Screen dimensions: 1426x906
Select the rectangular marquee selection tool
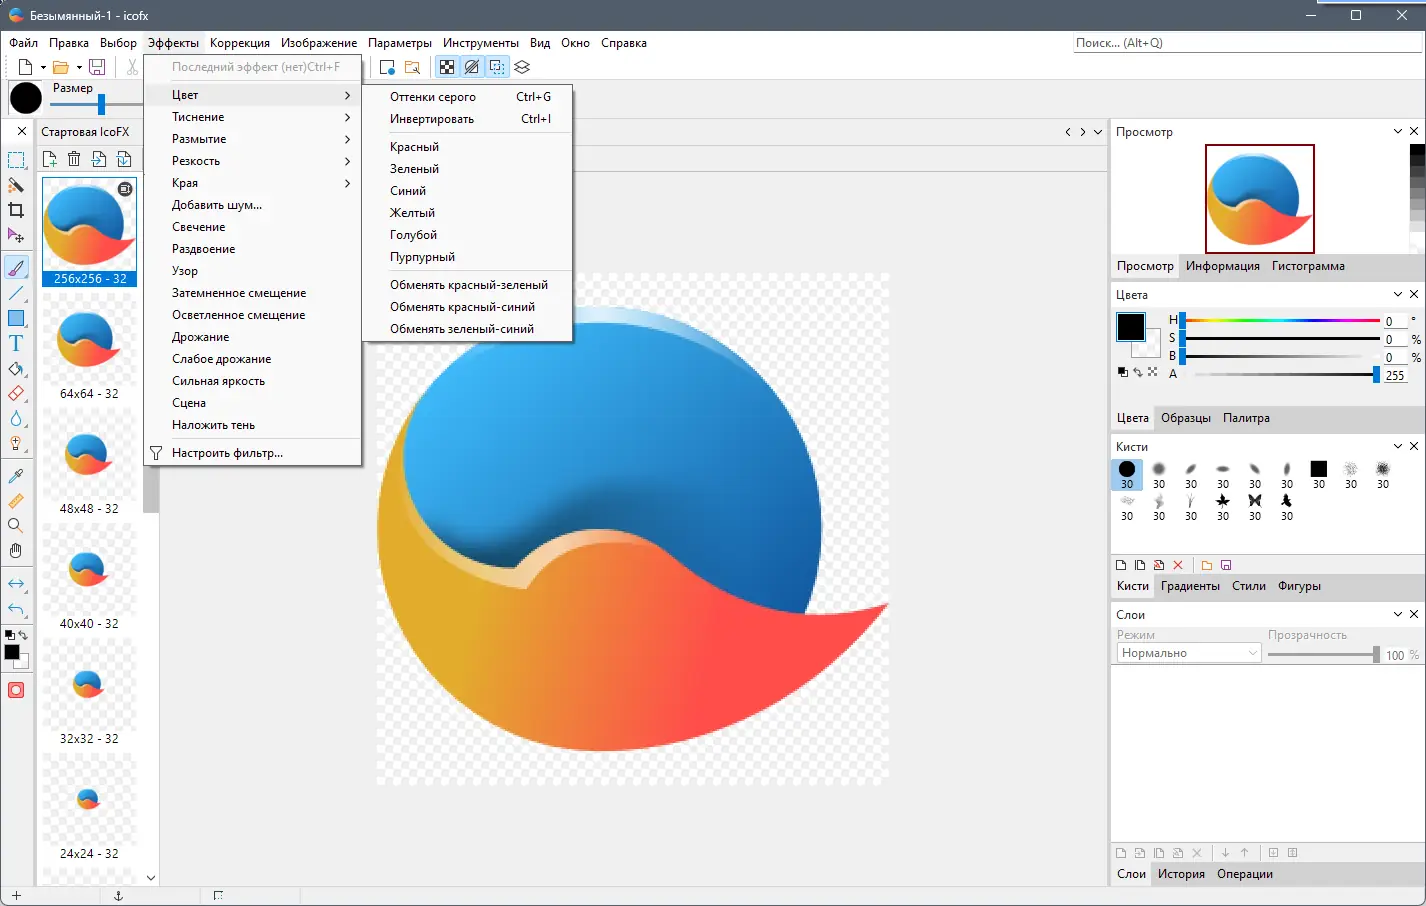(17, 160)
